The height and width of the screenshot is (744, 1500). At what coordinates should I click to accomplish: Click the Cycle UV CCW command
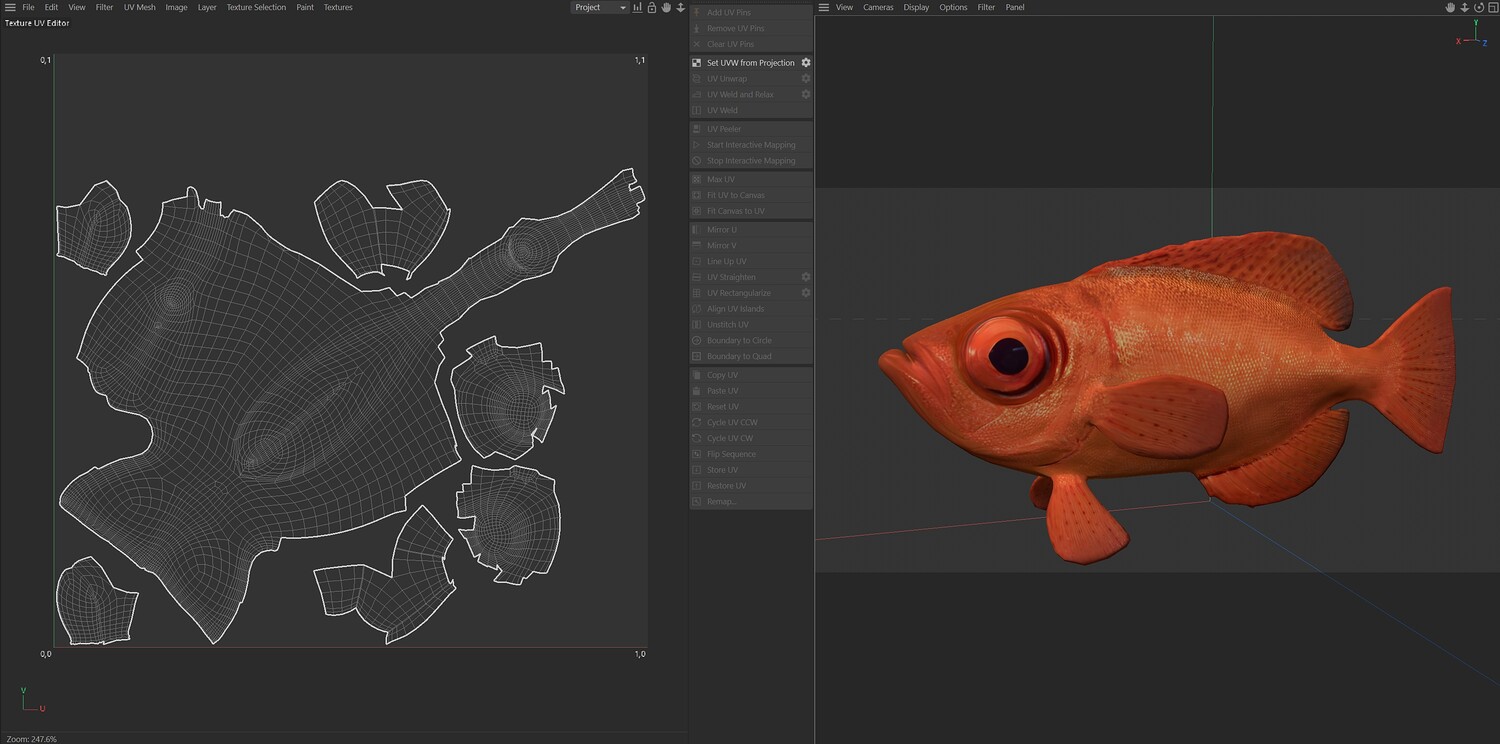(751, 423)
